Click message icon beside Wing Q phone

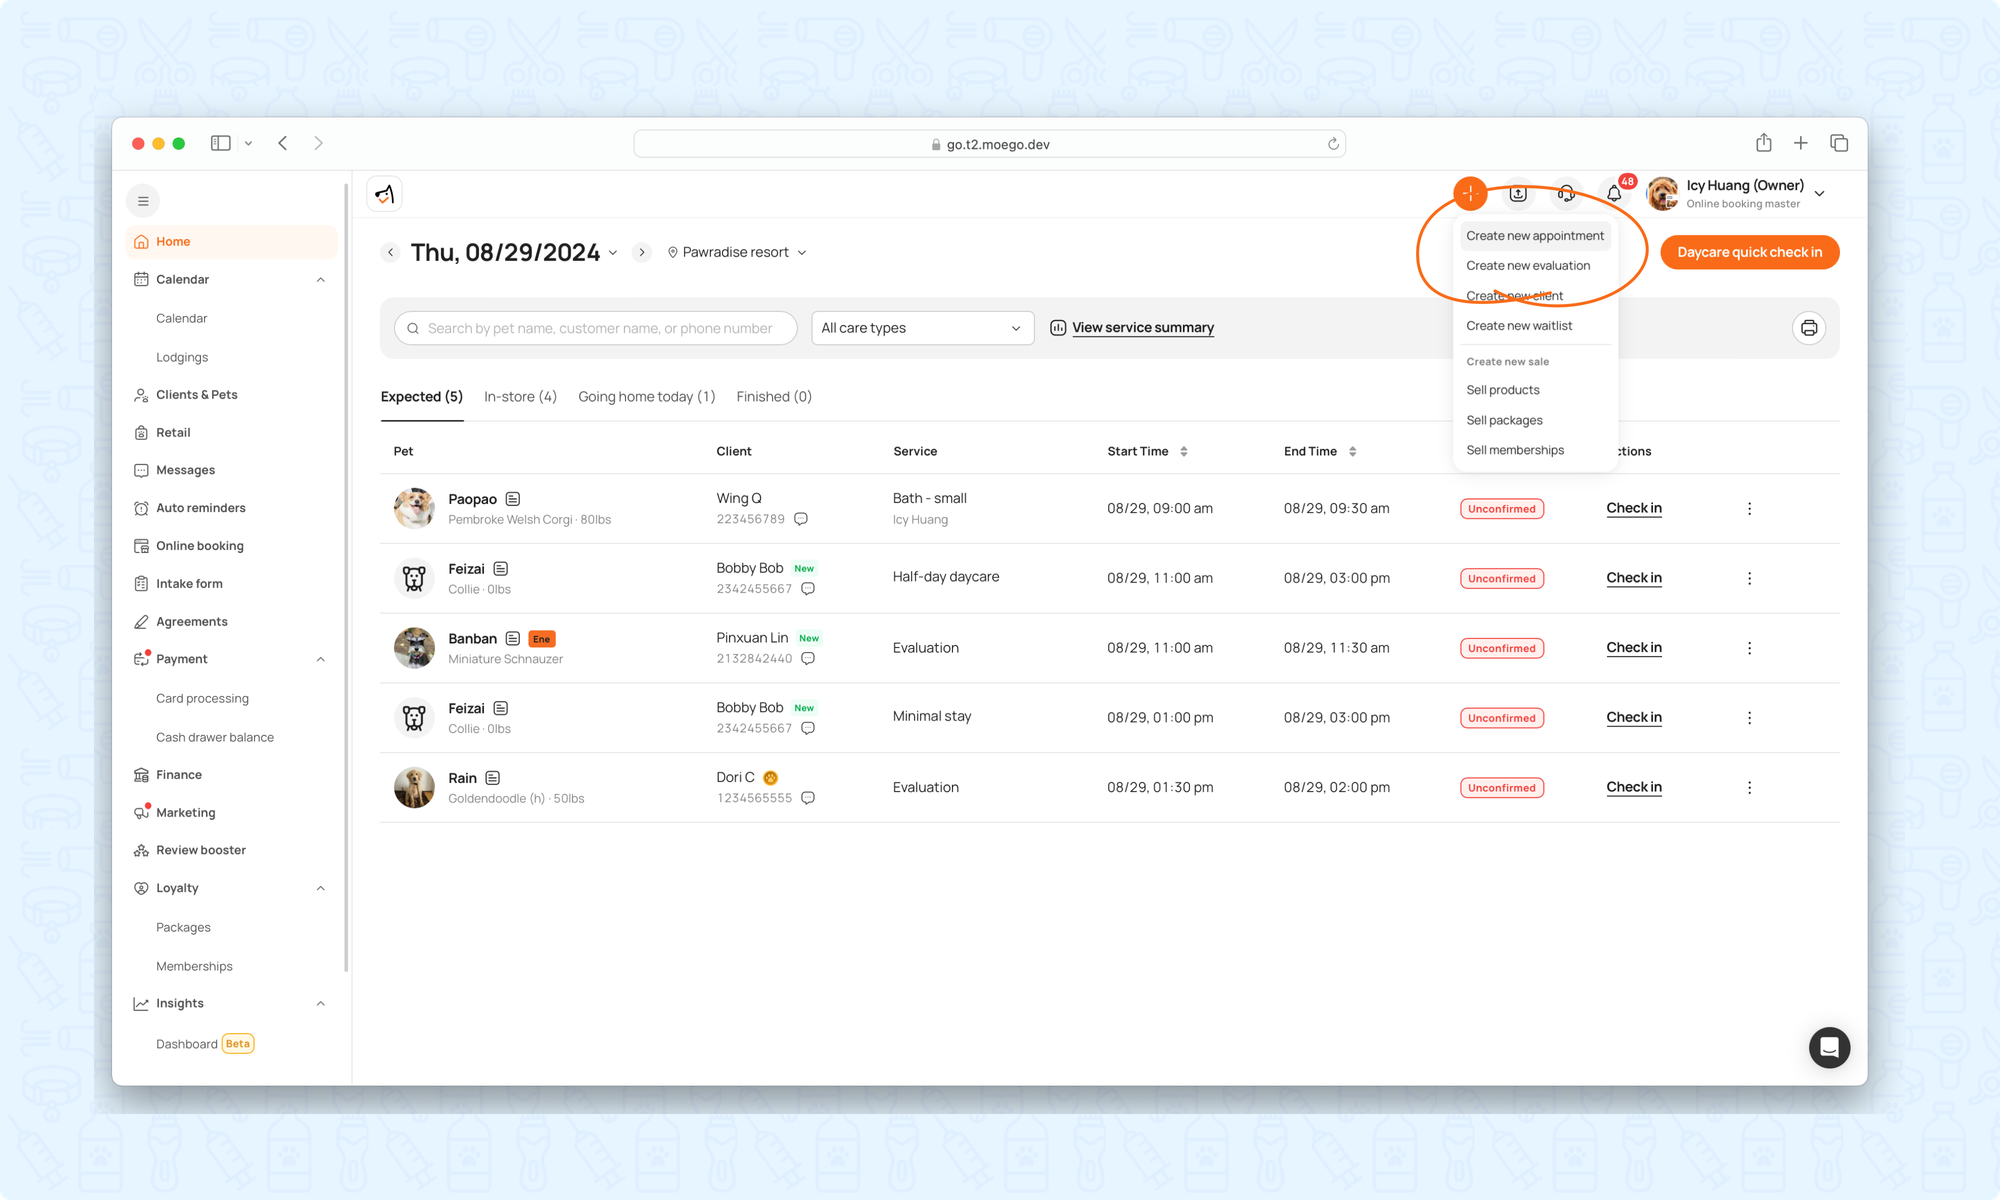click(801, 519)
